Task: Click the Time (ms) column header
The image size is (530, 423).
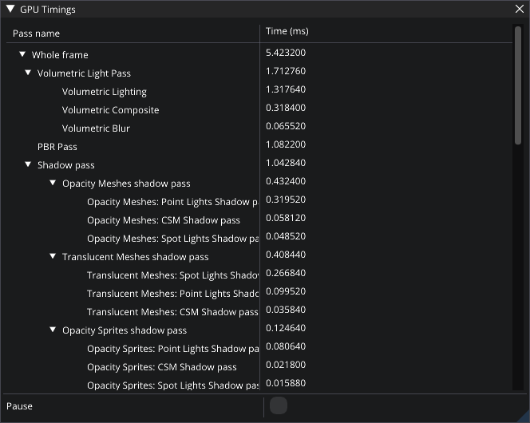Action: click(x=287, y=31)
